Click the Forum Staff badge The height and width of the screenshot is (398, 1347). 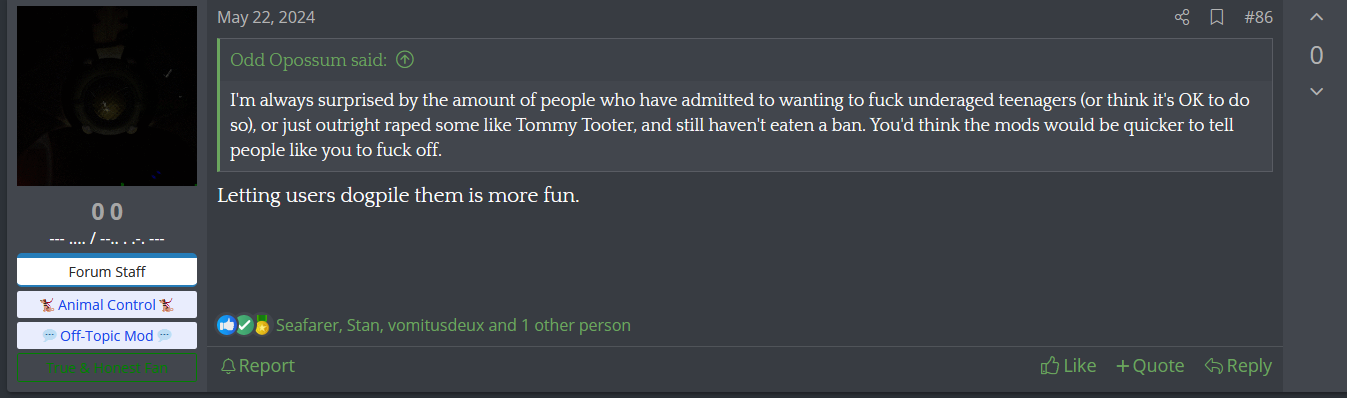tap(107, 271)
